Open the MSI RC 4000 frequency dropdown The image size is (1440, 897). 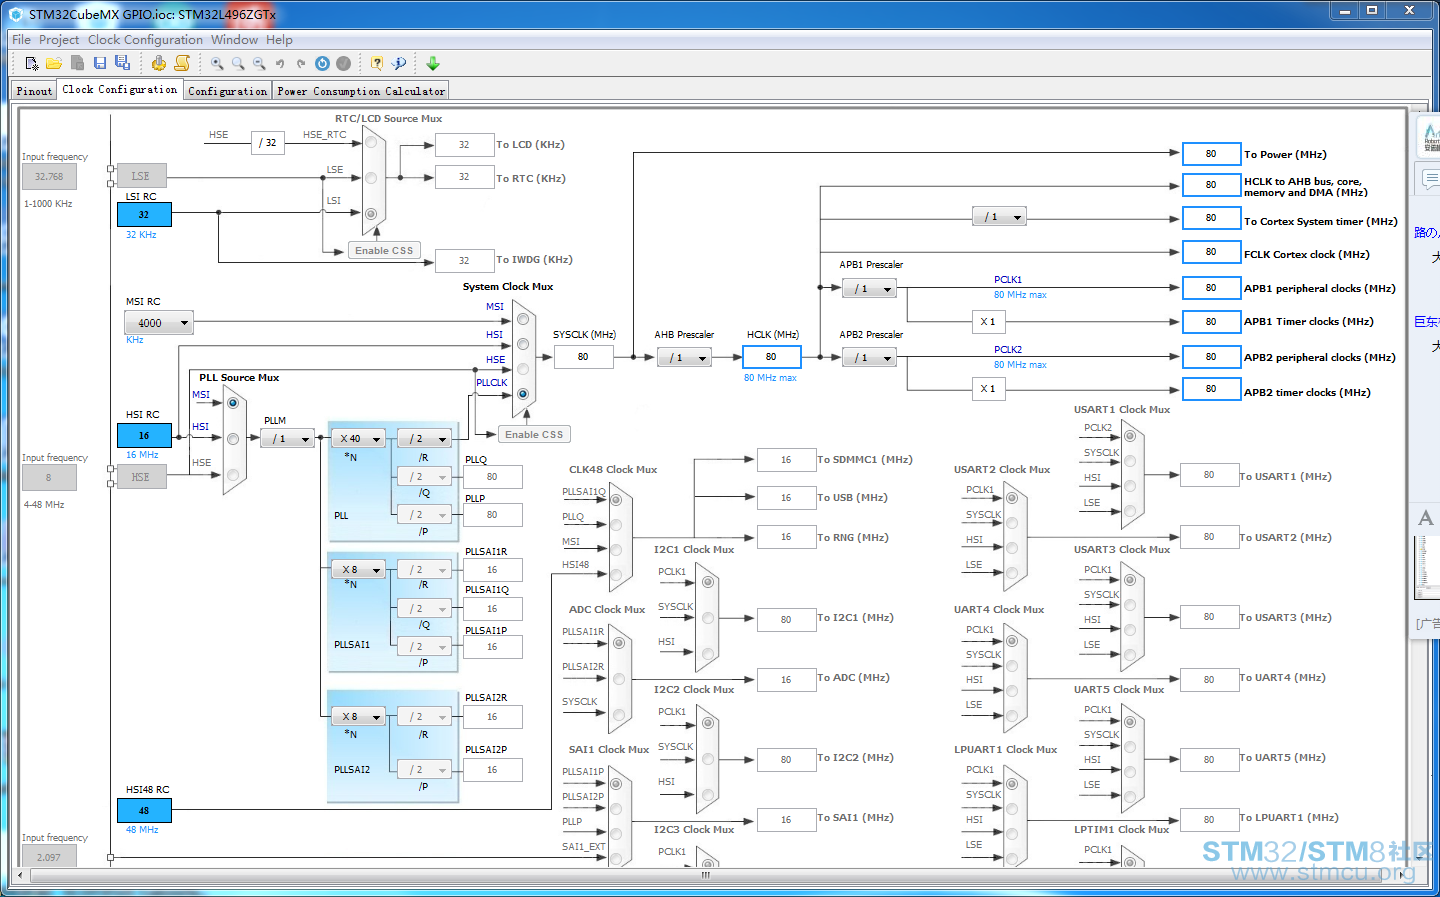[158, 323]
